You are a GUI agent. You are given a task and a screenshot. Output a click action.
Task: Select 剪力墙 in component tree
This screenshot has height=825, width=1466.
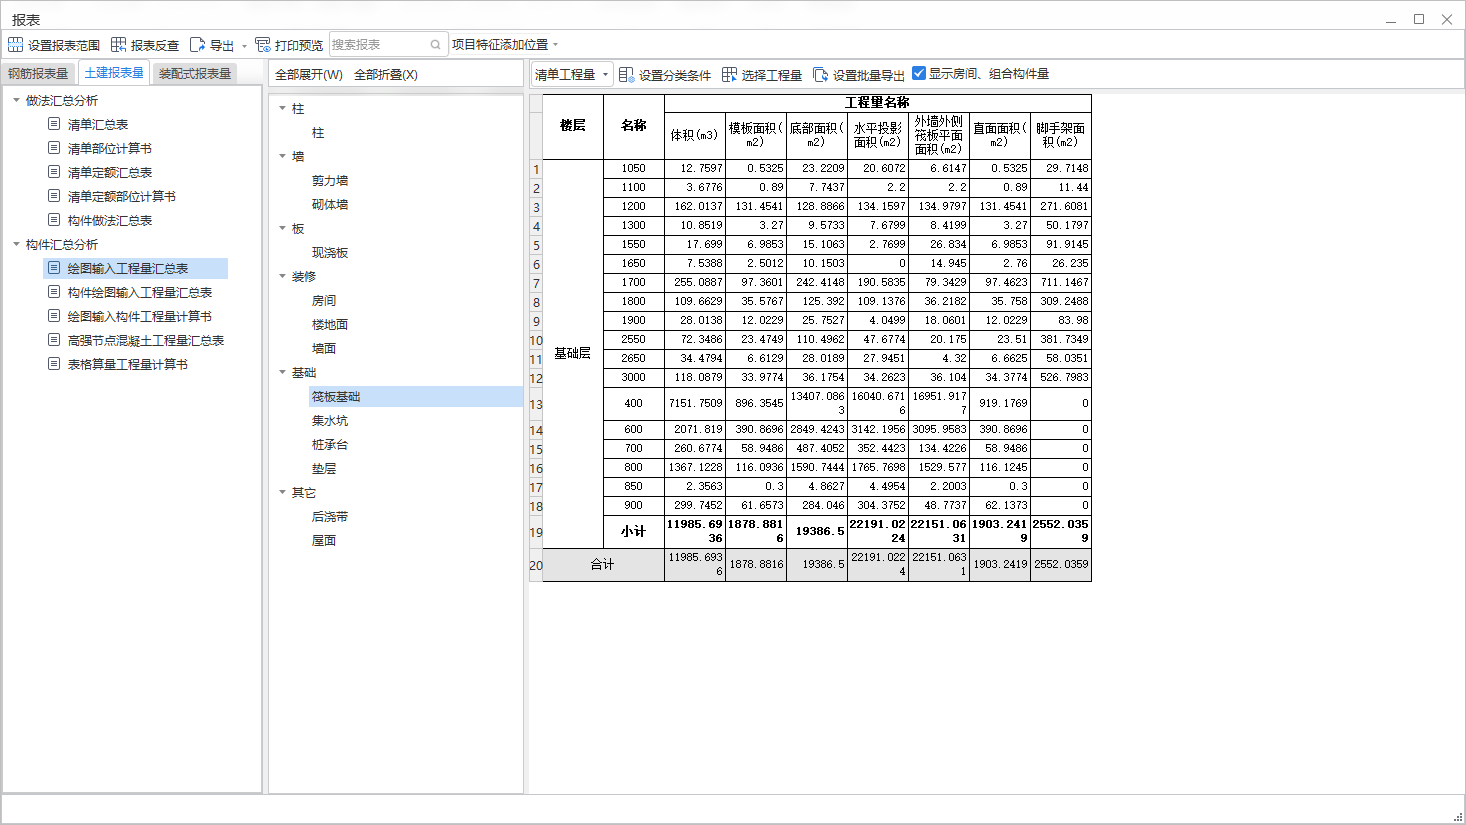pyautogui.click(x=330, y=180)
